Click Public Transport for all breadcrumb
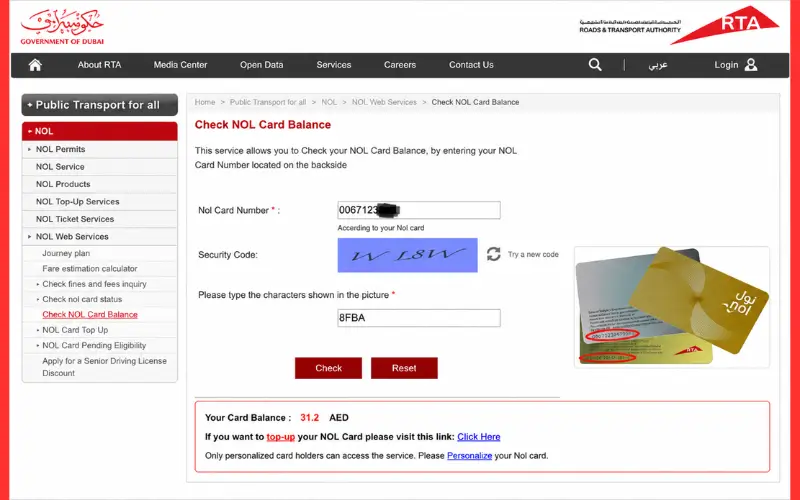The width and height of the screenshot is (800, 500). tap(268, 102)
